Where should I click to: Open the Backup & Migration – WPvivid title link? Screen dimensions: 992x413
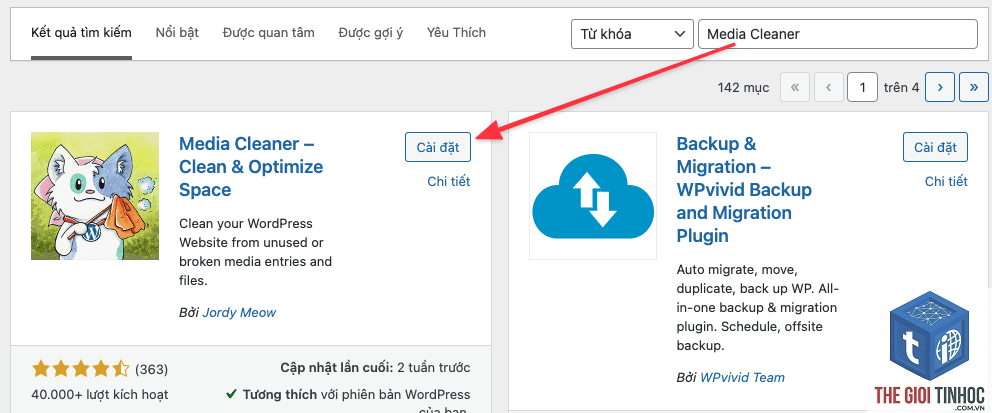[744, 190]
